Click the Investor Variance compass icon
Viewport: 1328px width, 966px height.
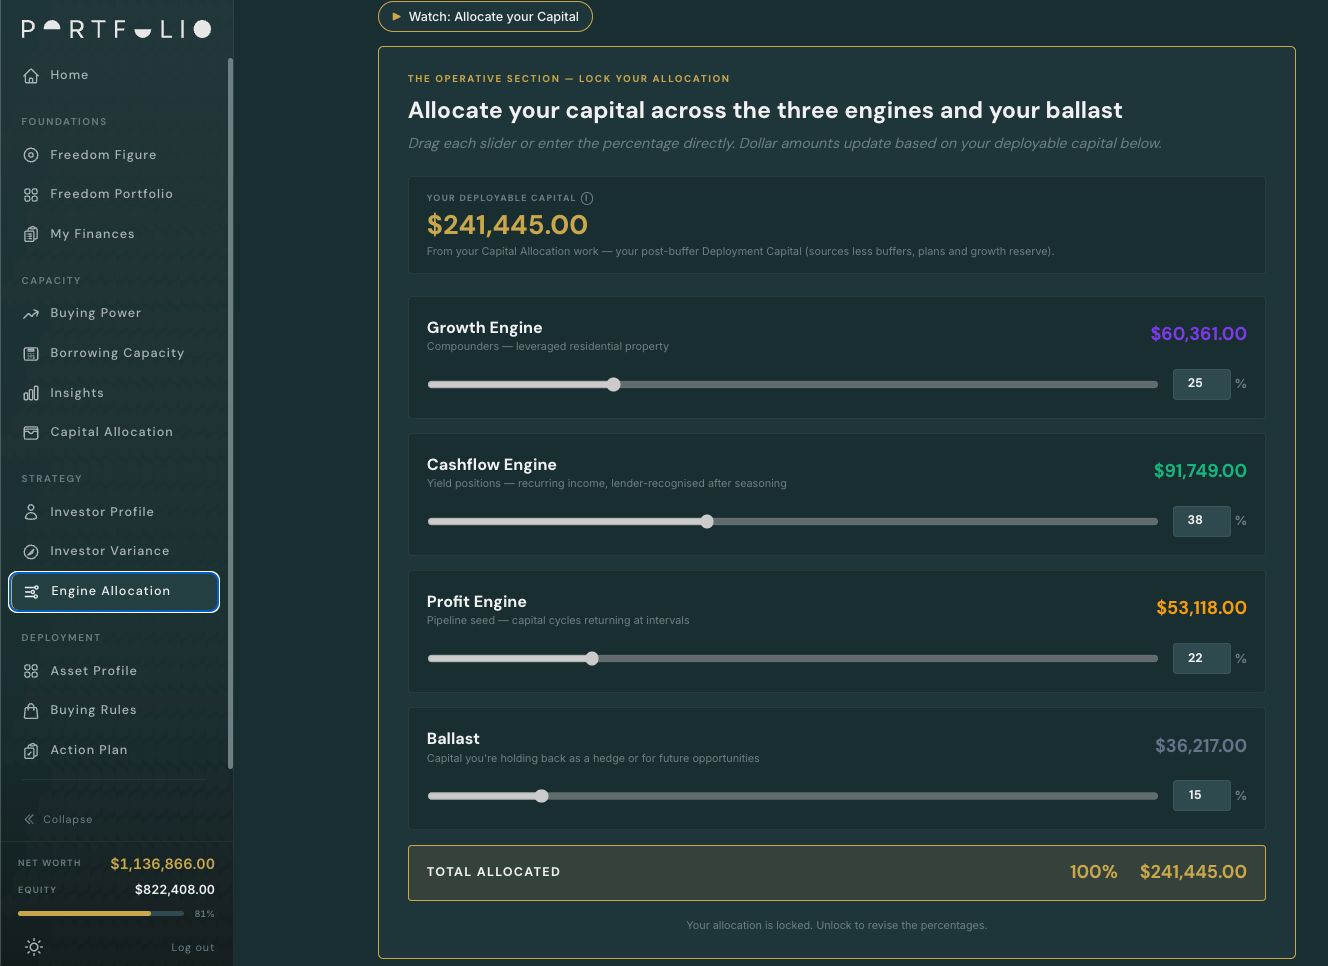pos(31,552)
